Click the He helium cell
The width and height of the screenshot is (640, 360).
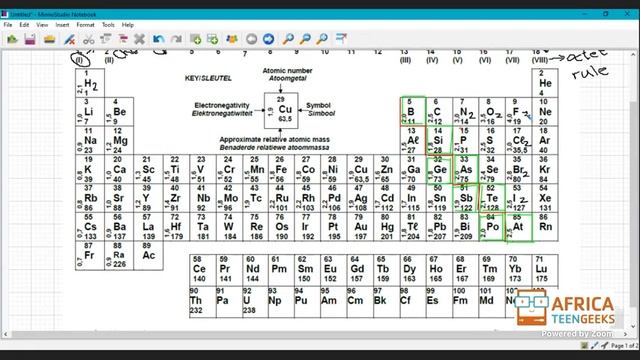click(x=545, y=83)
